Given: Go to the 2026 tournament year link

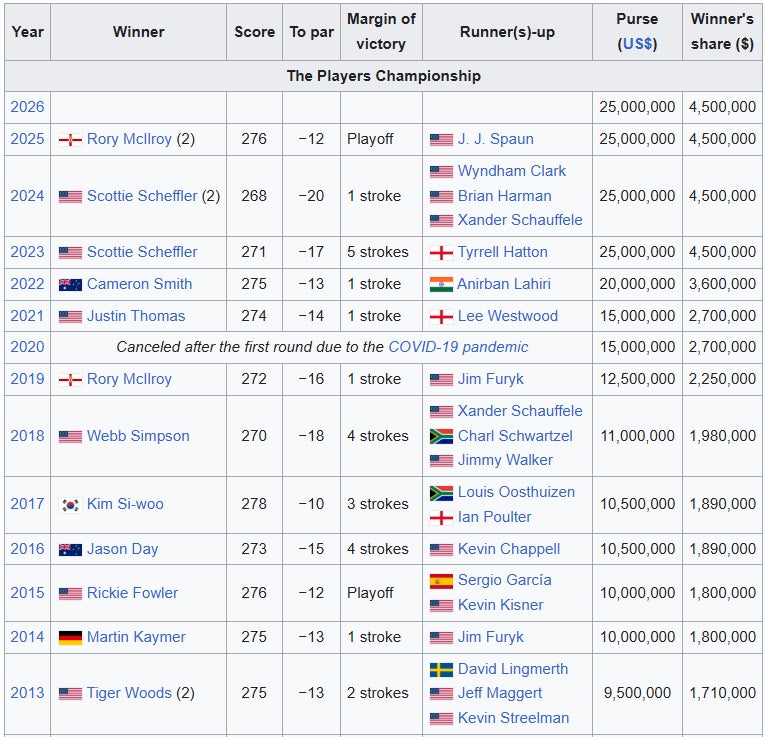Looking at the screenshot, I should pyautogui.click(x=27, y=106).
